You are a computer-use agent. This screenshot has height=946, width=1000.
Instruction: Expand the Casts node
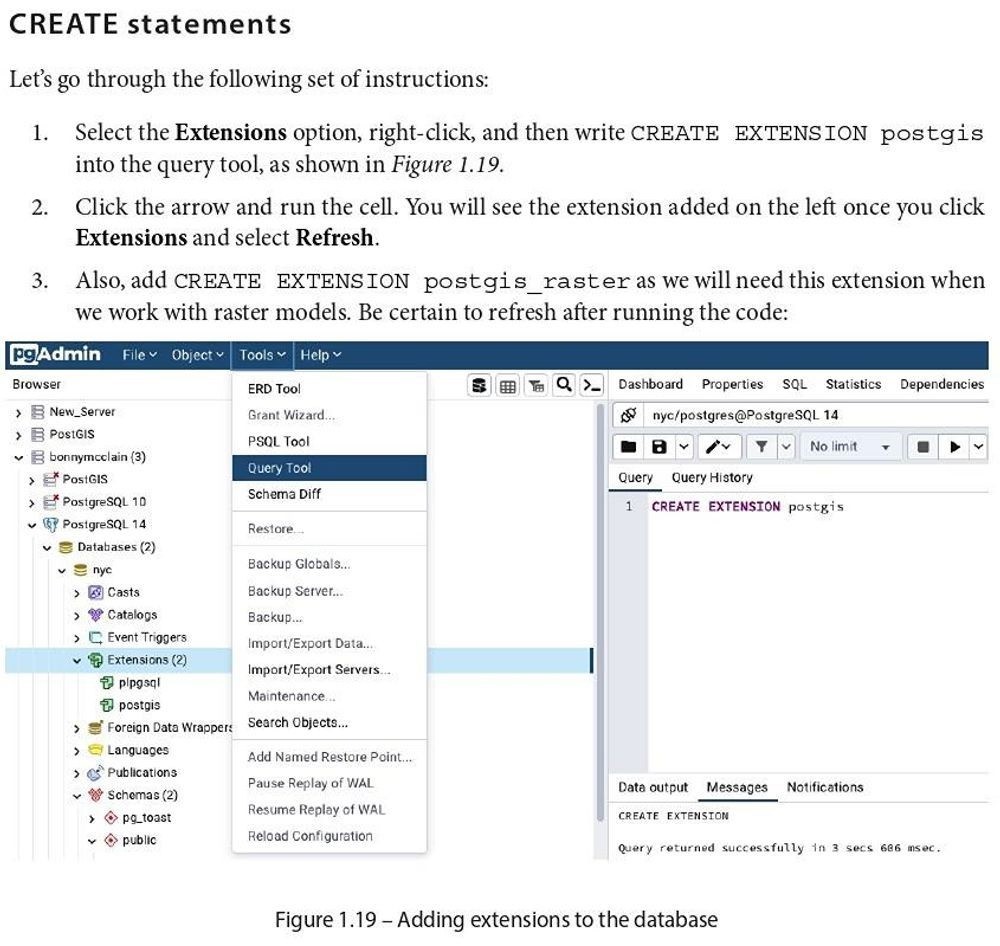pos(77,593)
